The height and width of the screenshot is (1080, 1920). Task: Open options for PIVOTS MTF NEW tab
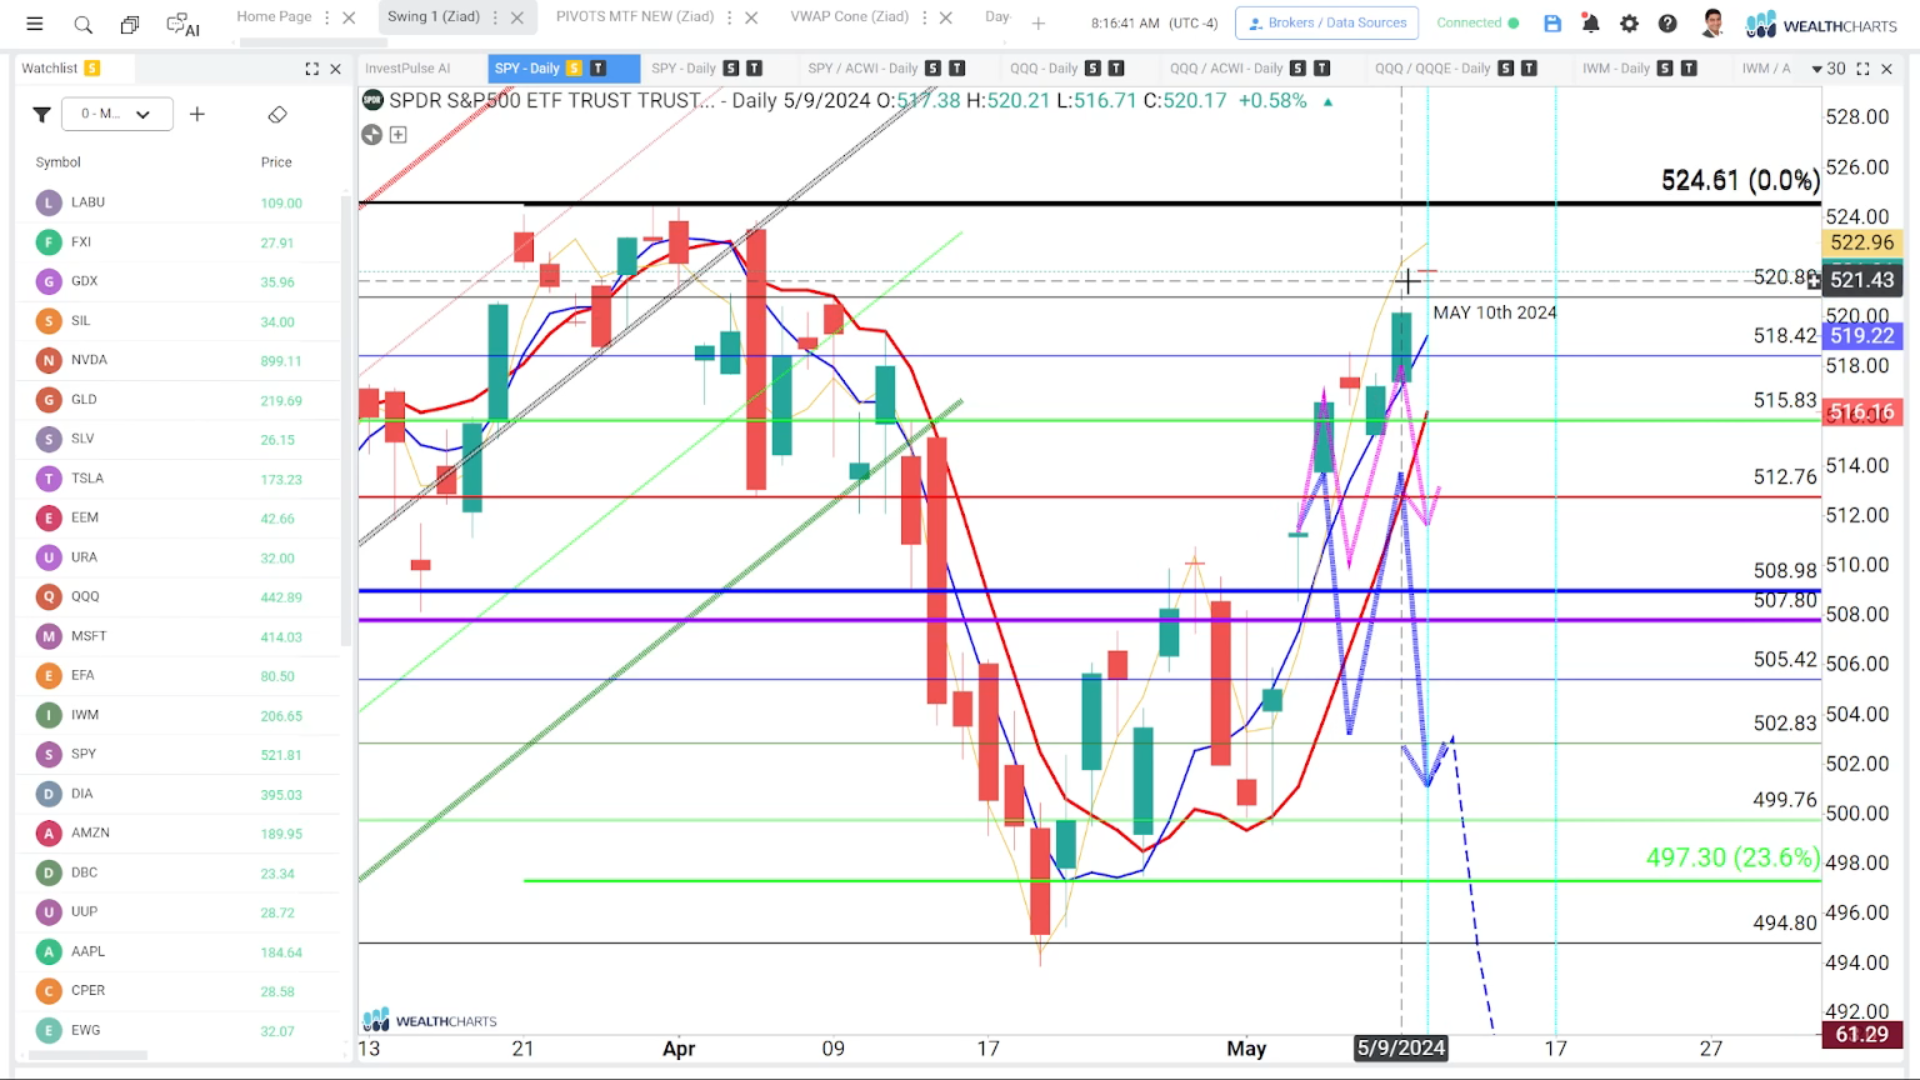click(x=729, y=17)
